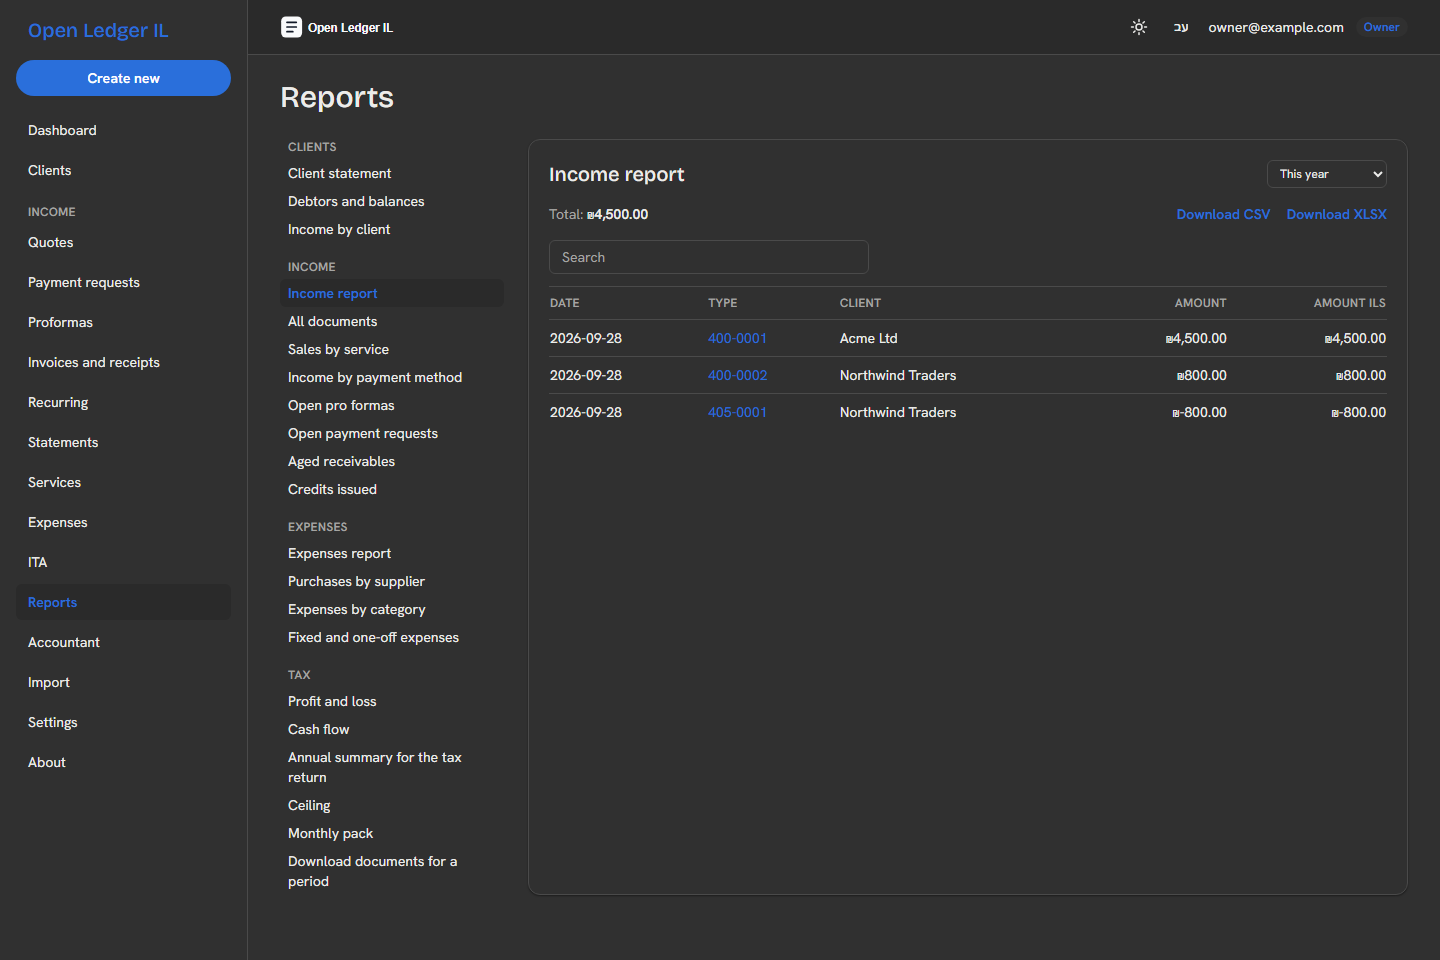Open credit document 405-0001
This screenshot has height=960, width=1440.
tap(737, 412)
